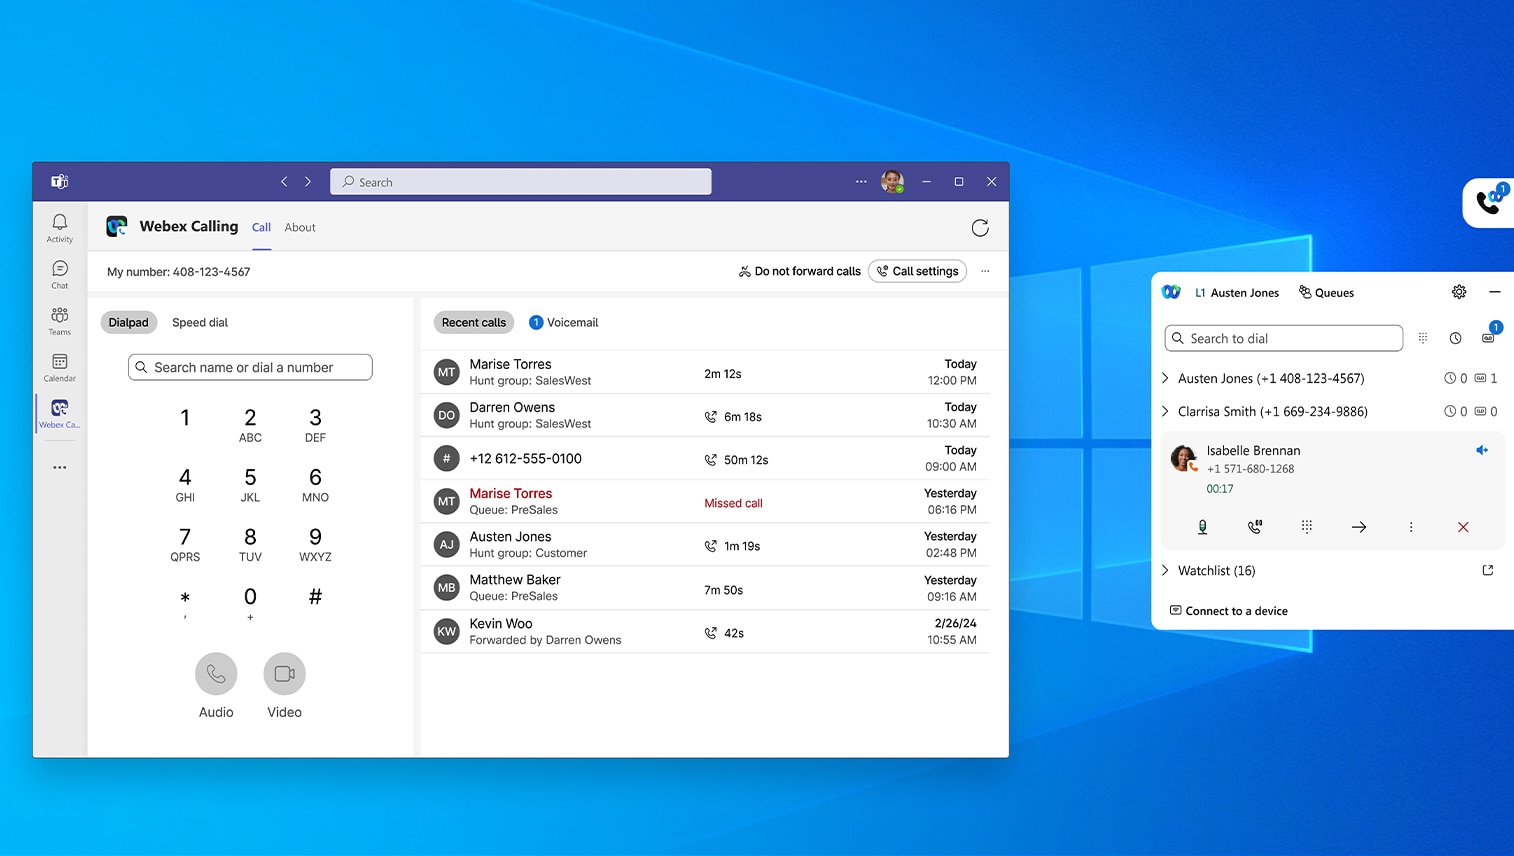The height and width of the screenshot is (856, 1514).
Task: Open Teams settings and more ellipsis
Action: pos(861,181)
